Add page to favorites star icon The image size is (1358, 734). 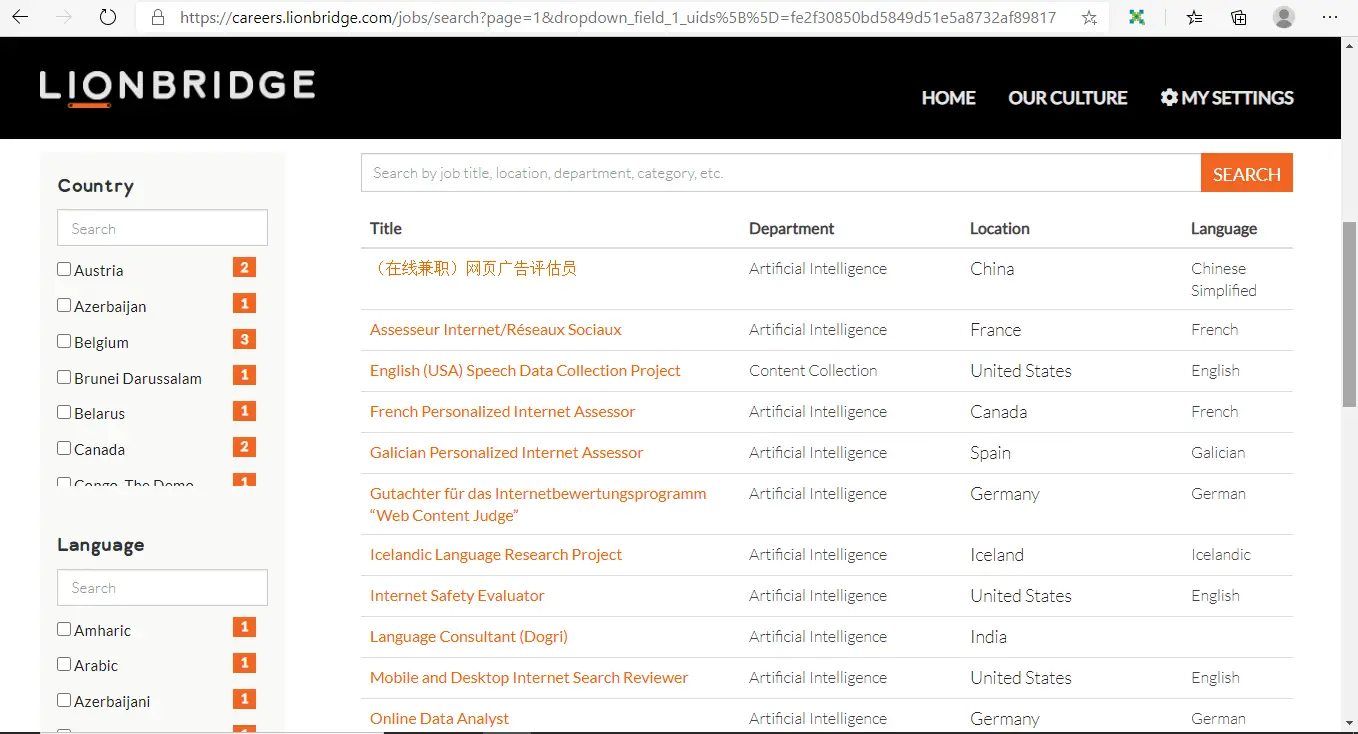pyautogui.click(x=1089, y=17)
